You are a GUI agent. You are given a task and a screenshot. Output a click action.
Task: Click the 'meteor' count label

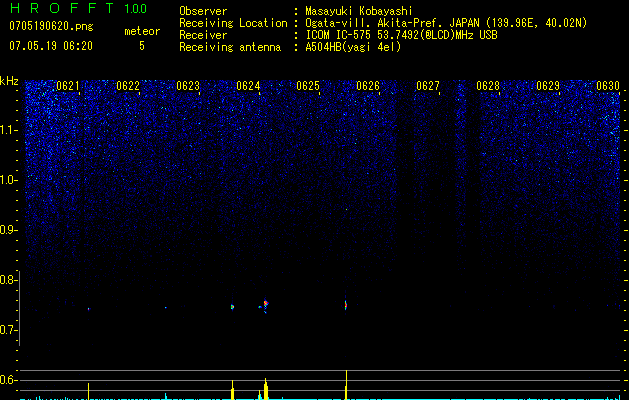coord(142,31)
